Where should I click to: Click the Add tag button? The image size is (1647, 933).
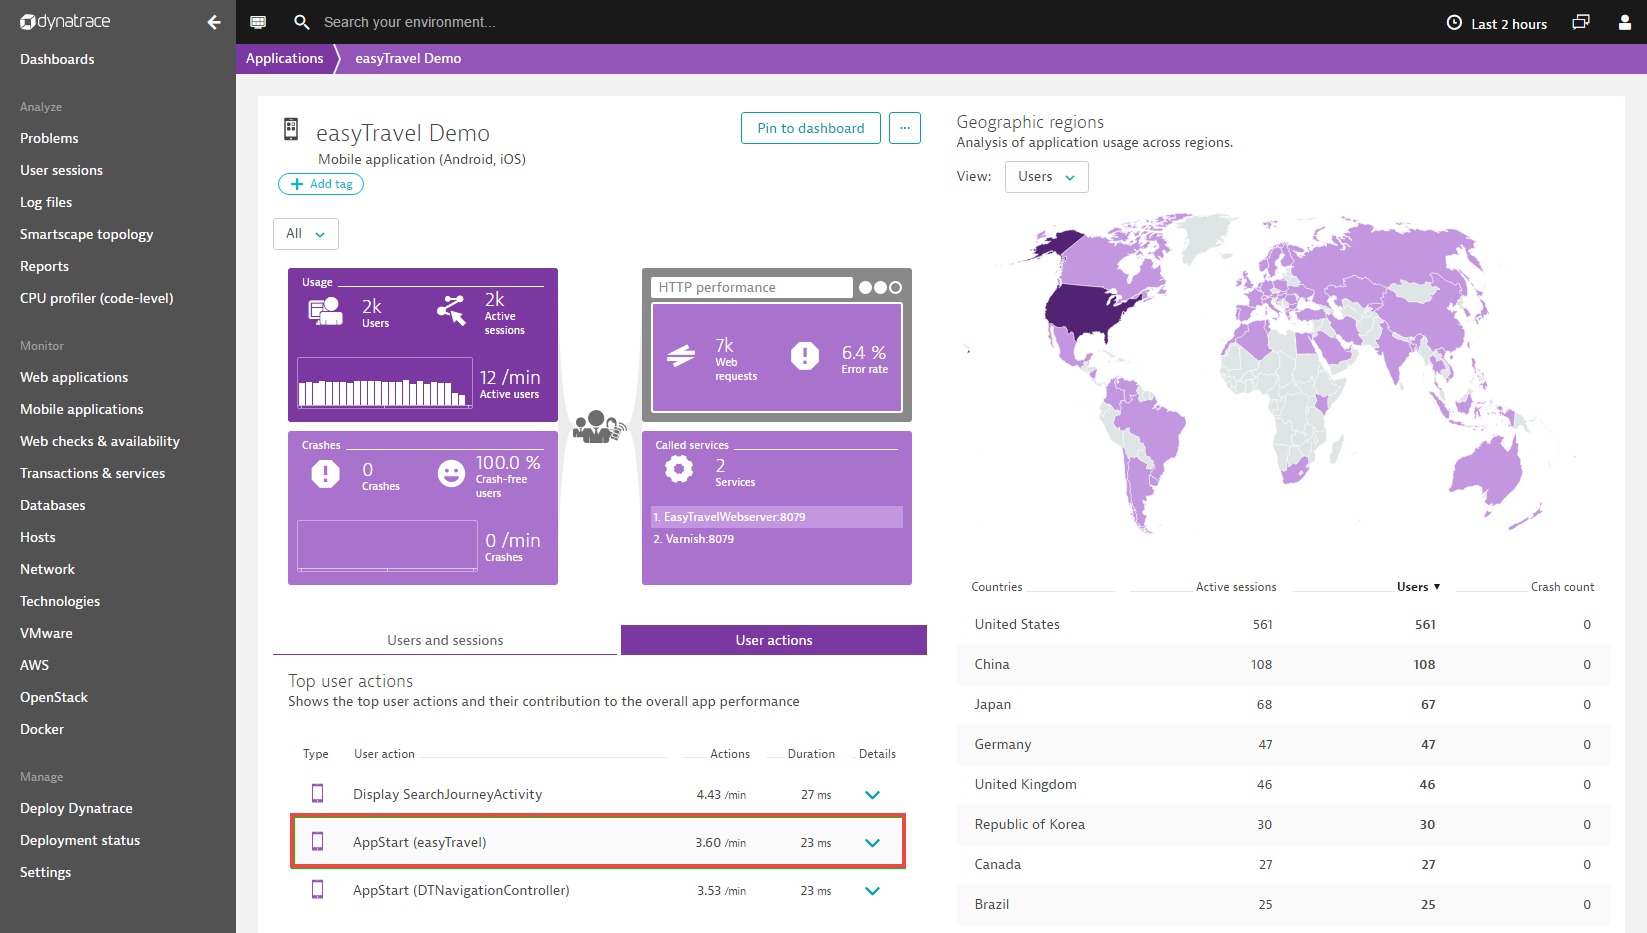pos(321,184)
